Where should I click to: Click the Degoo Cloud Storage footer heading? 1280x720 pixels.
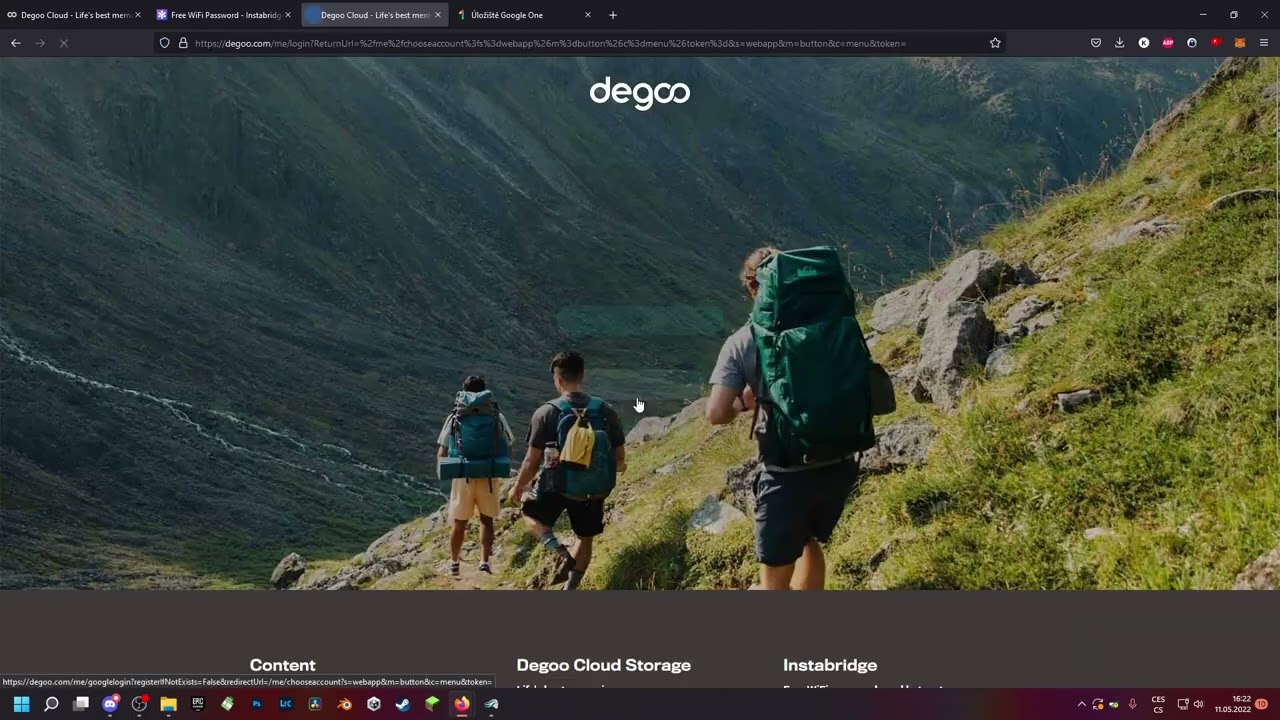[x=604, y=665]
